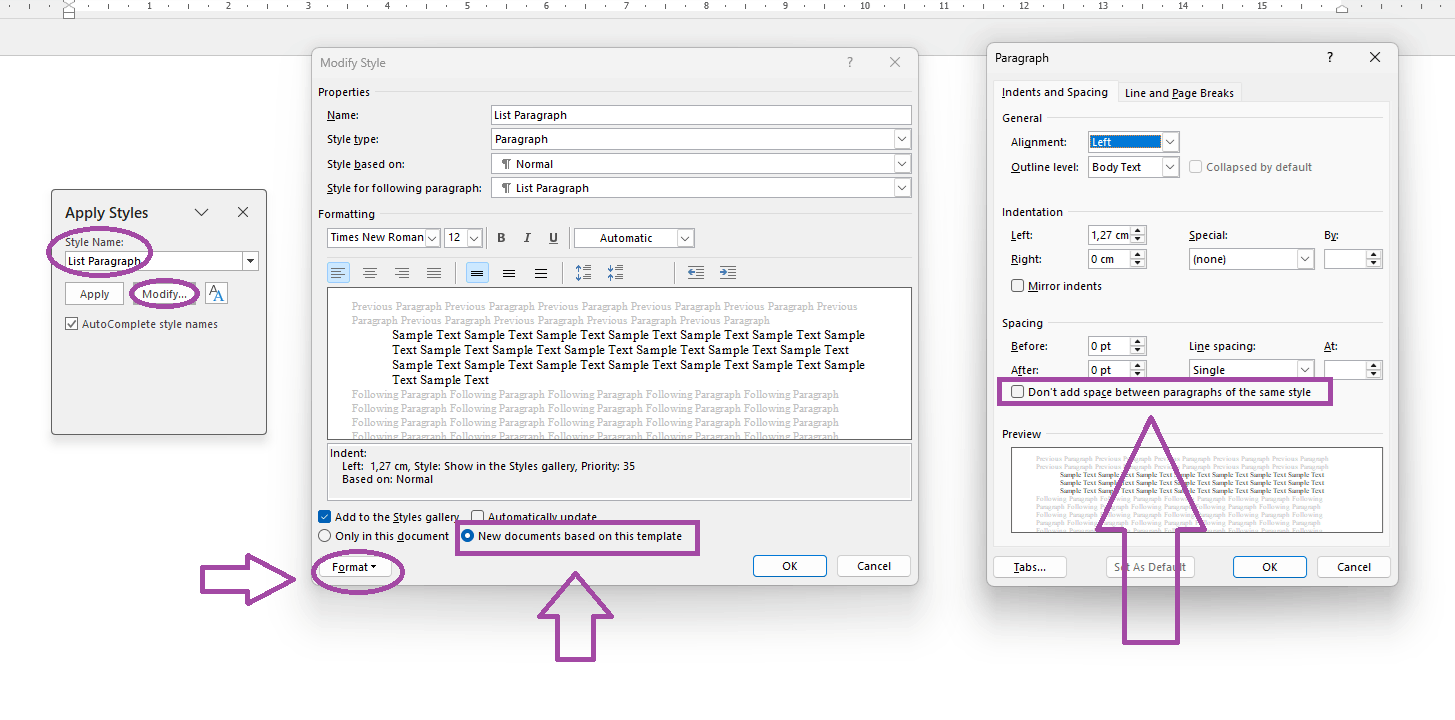Screen dimensions: 1455x720
Task: Open Special indentation dropdown
Action: [1306, 259]
